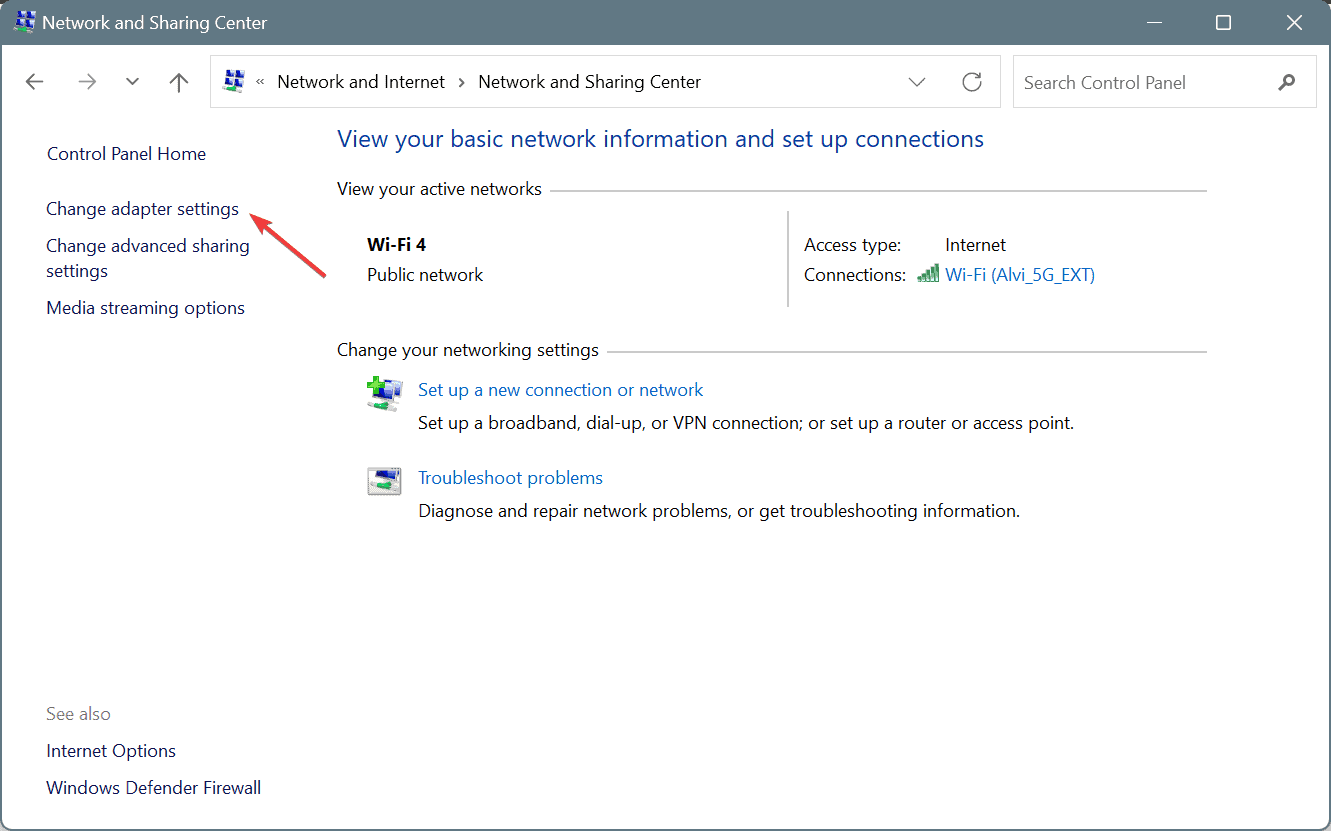Click the breadcrumb overflow double chevron

click(260, 82)
